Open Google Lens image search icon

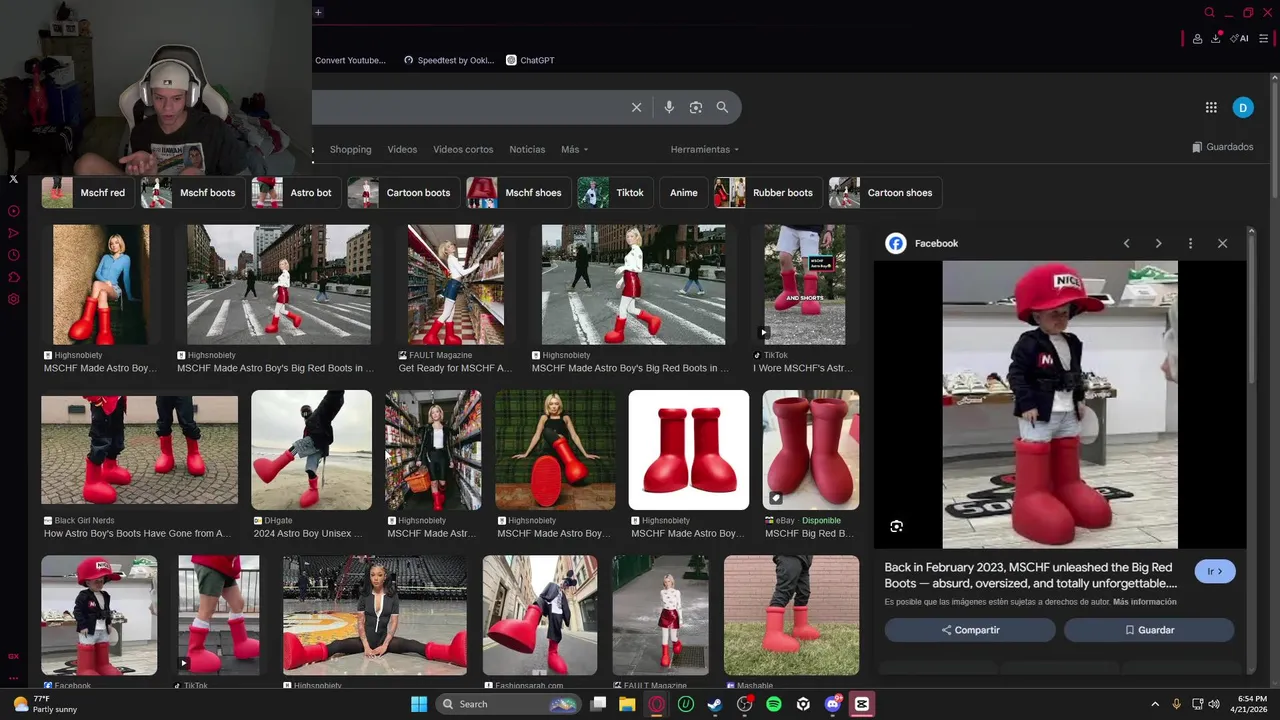tap(696, 107)
